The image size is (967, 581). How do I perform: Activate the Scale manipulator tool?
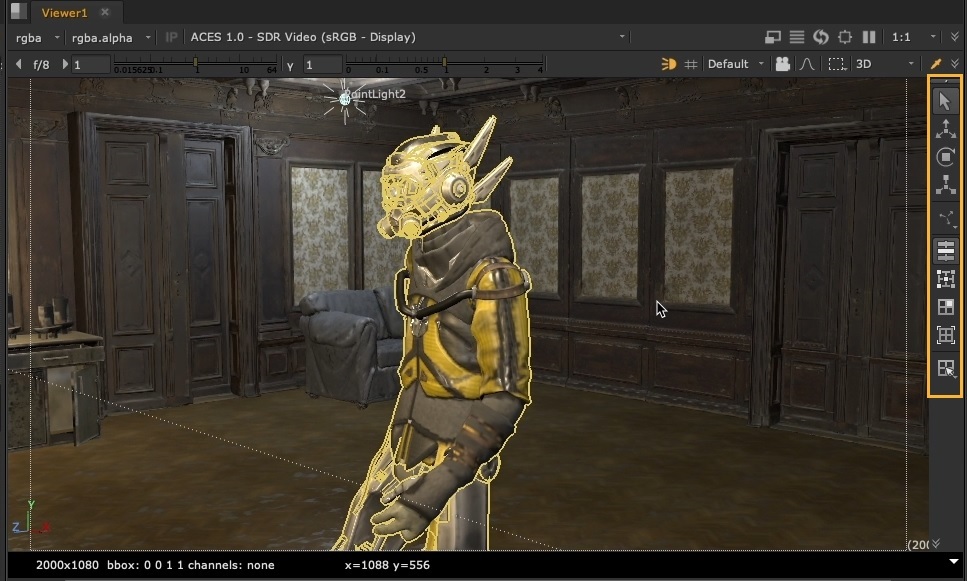pyautogui.click(x=945, y=185)
